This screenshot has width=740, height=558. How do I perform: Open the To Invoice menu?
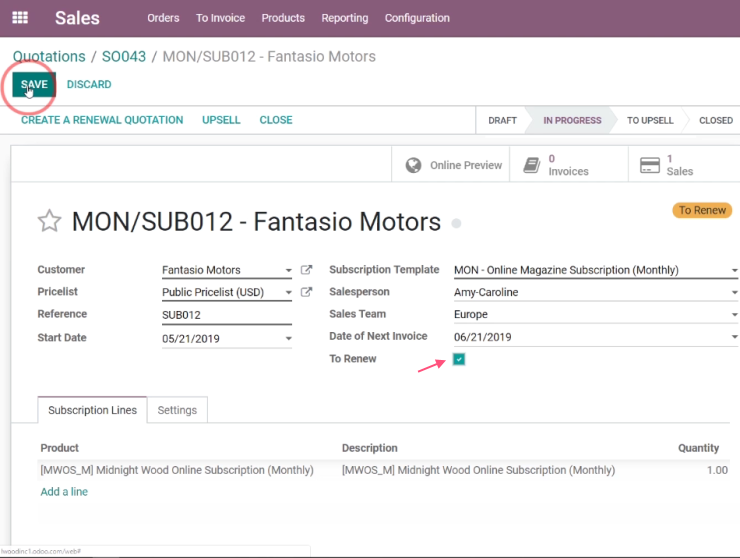click(x=220, y=18)
